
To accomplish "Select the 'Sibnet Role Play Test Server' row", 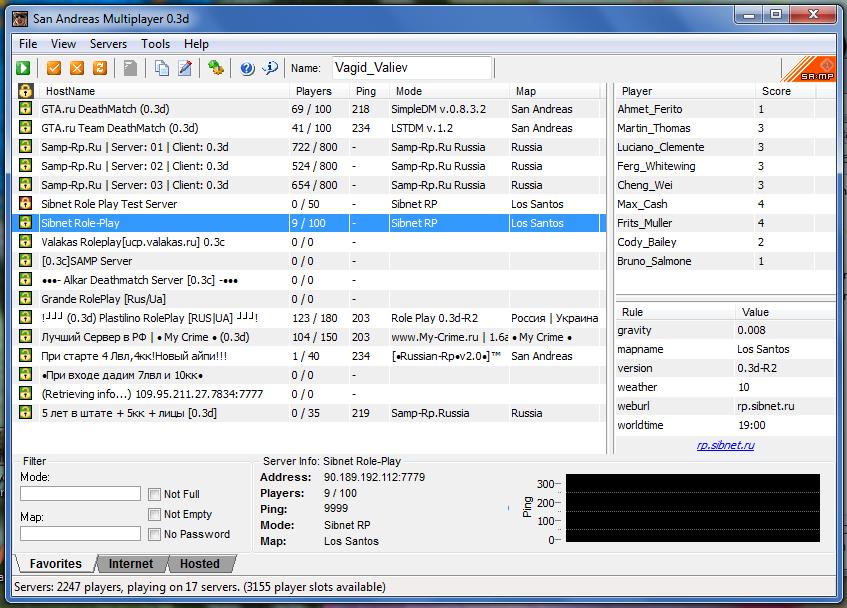I will click(x=309, y=204).
